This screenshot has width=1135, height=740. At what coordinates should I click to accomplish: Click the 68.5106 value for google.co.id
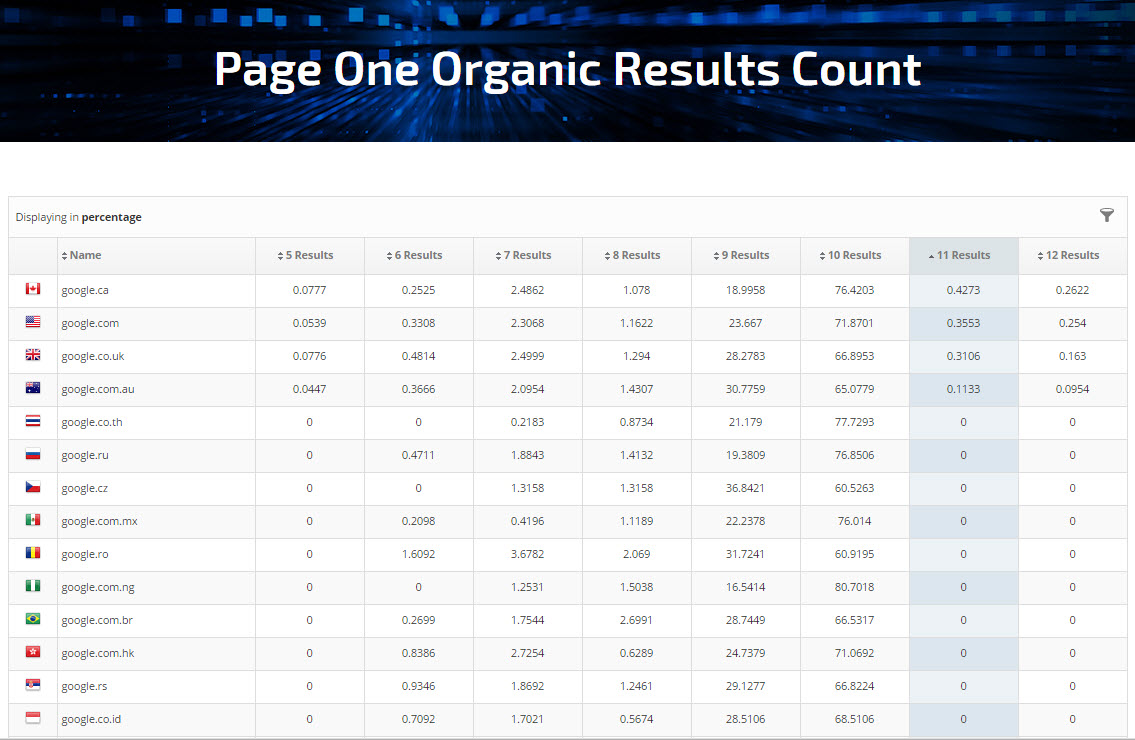(854, 719)
